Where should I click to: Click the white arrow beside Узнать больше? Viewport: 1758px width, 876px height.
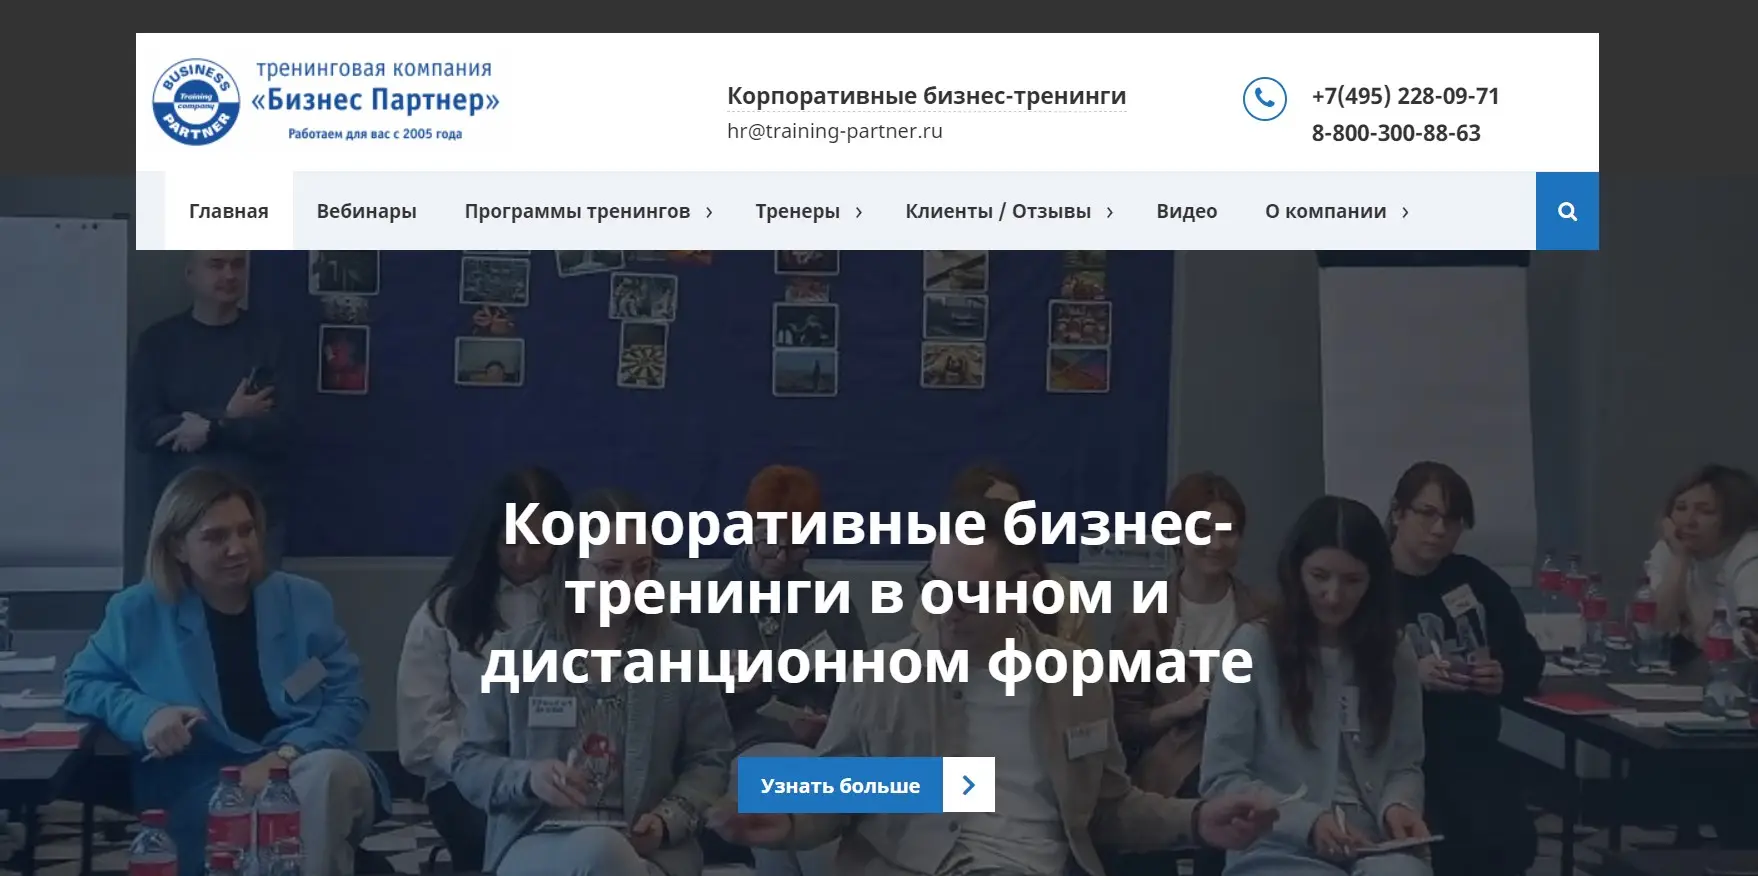[x=968, y=785]
